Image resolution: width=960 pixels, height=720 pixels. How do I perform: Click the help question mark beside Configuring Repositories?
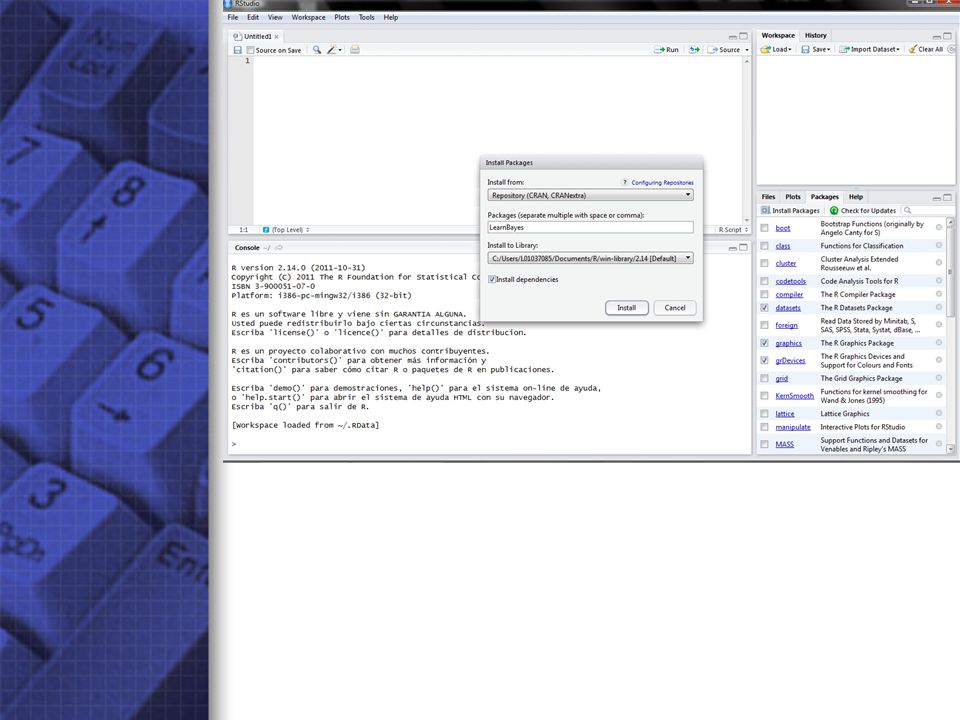624,182
